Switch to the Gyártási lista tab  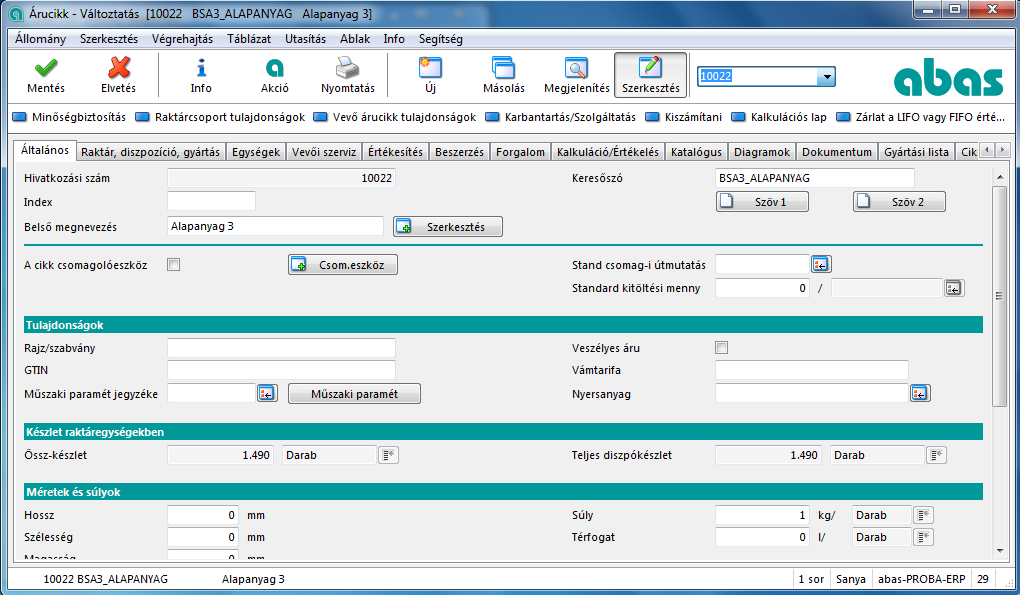coord(916,152)
